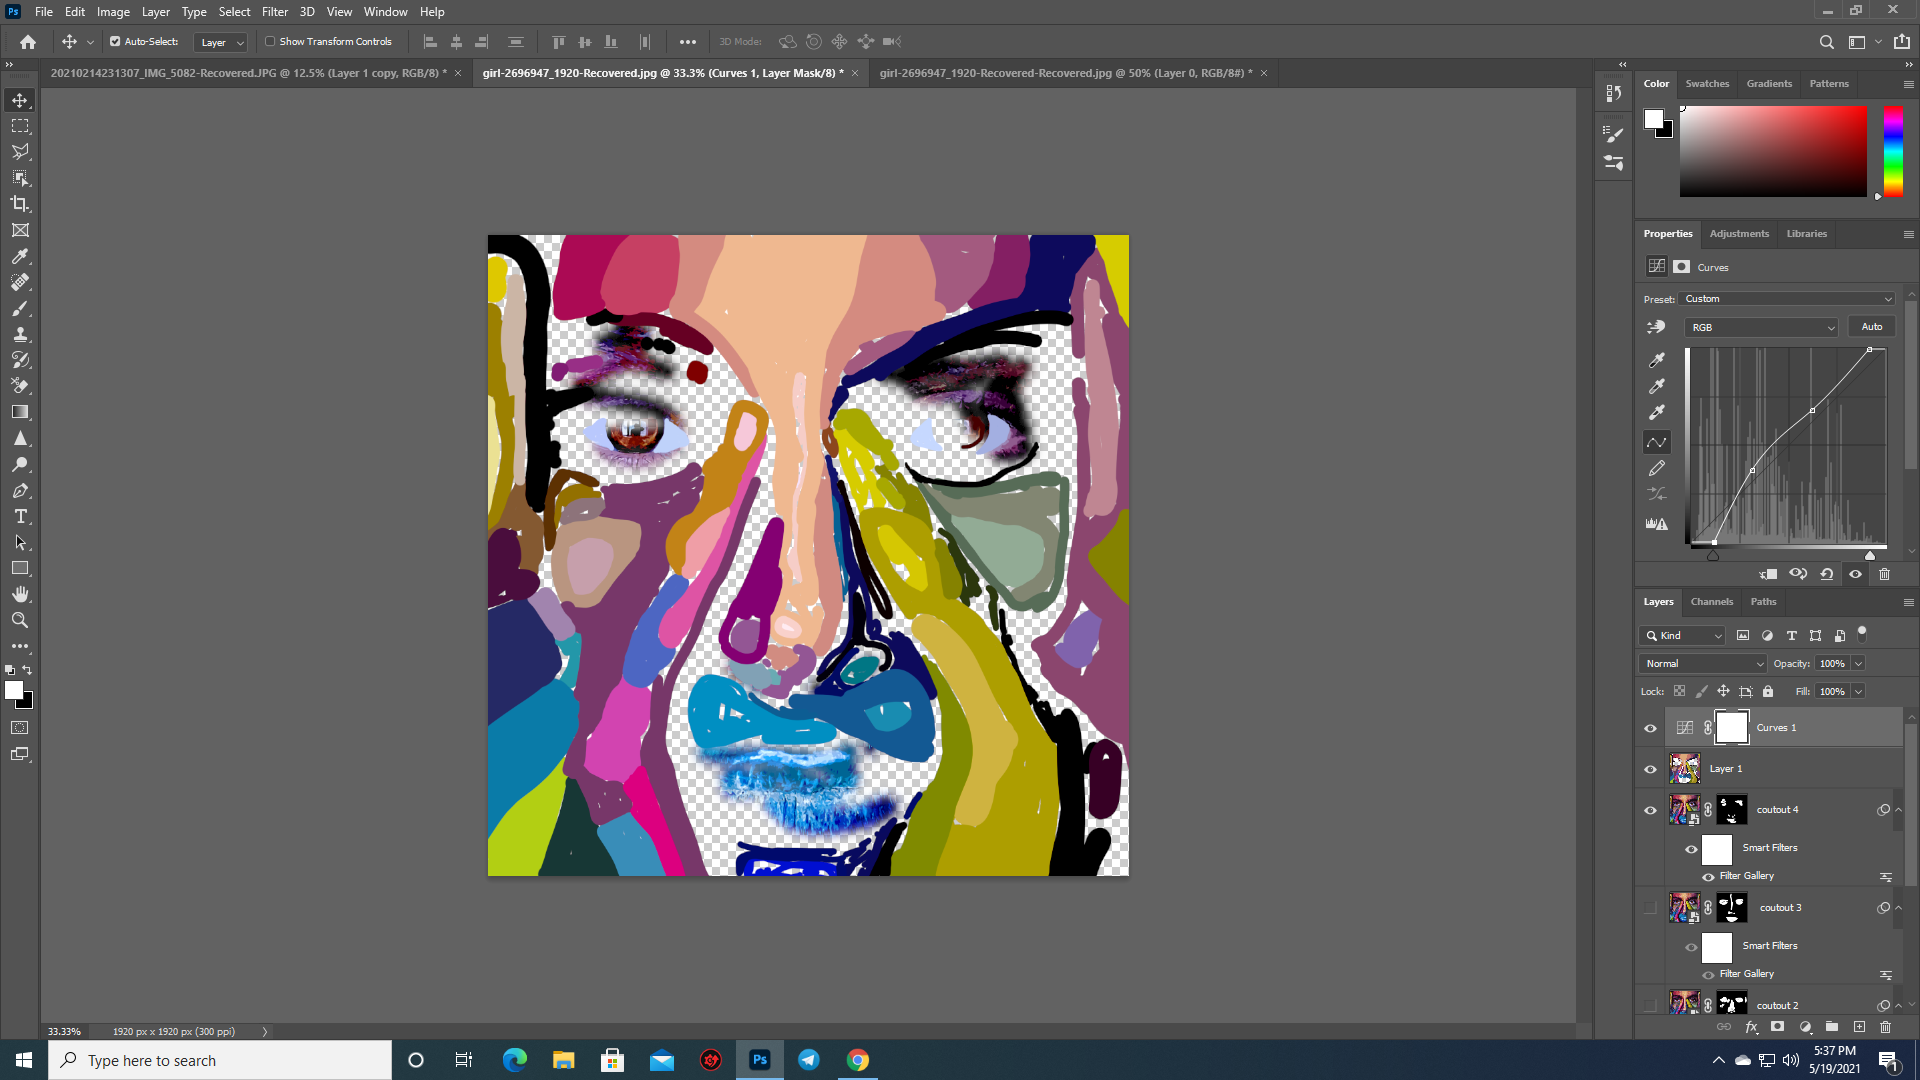
Task: Switch to the Adjustments tab
Action: pos(1739,234)
